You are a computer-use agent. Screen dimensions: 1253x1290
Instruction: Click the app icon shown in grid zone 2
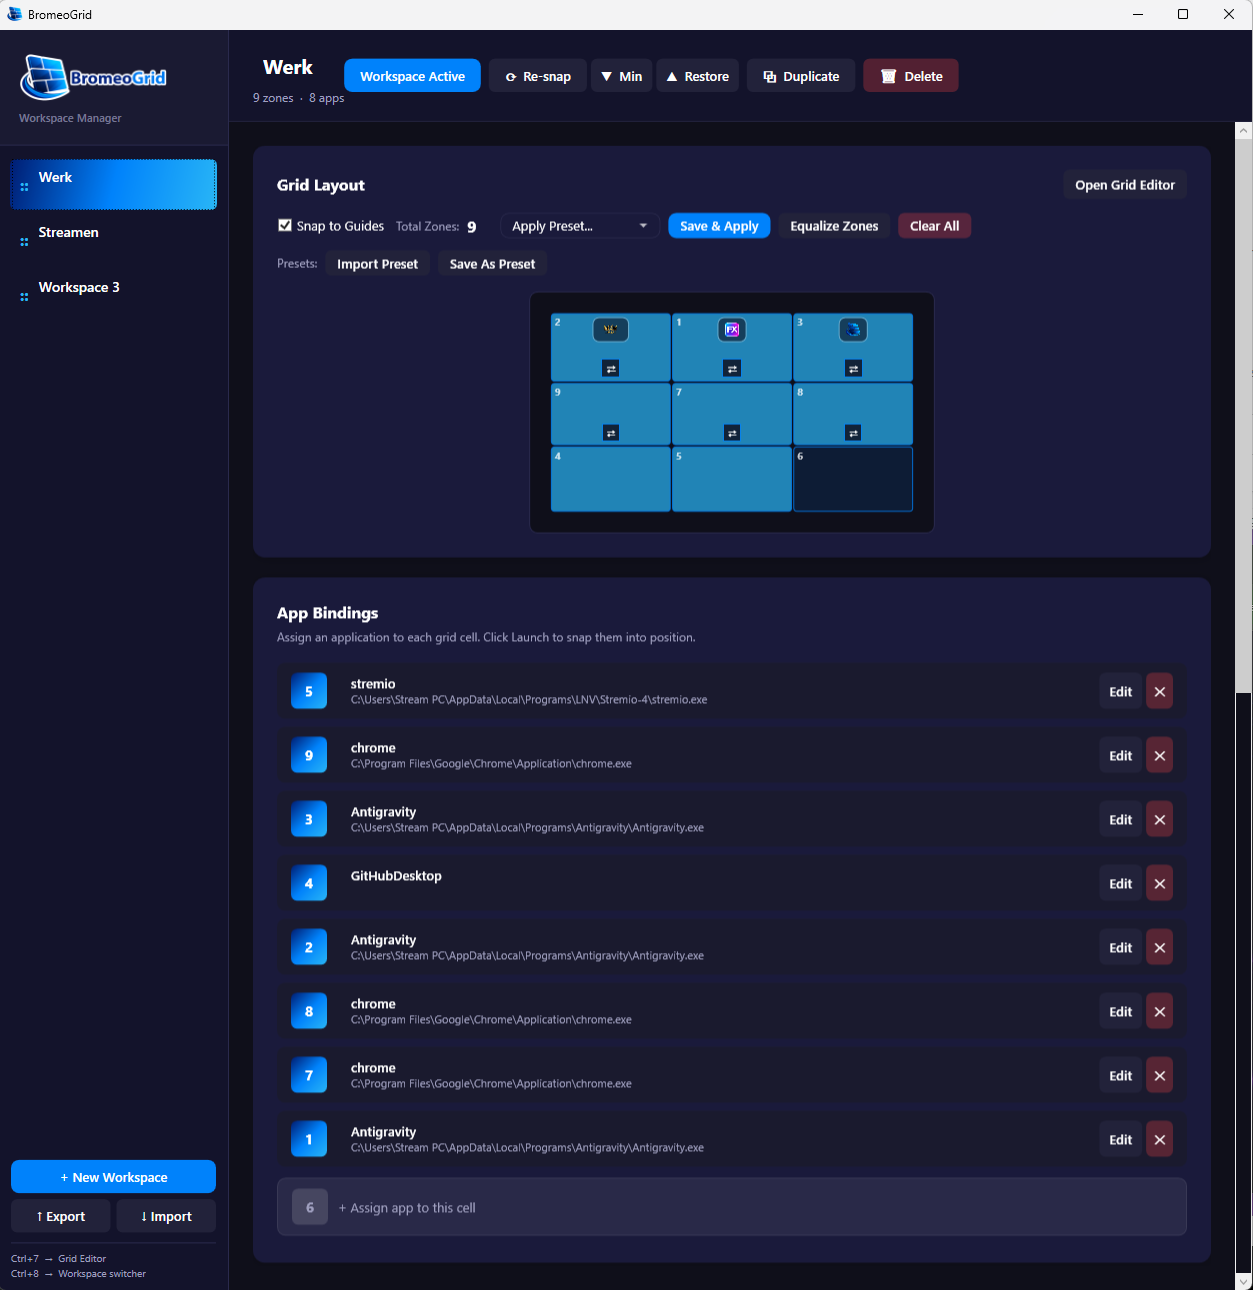(x=610, y=329)
